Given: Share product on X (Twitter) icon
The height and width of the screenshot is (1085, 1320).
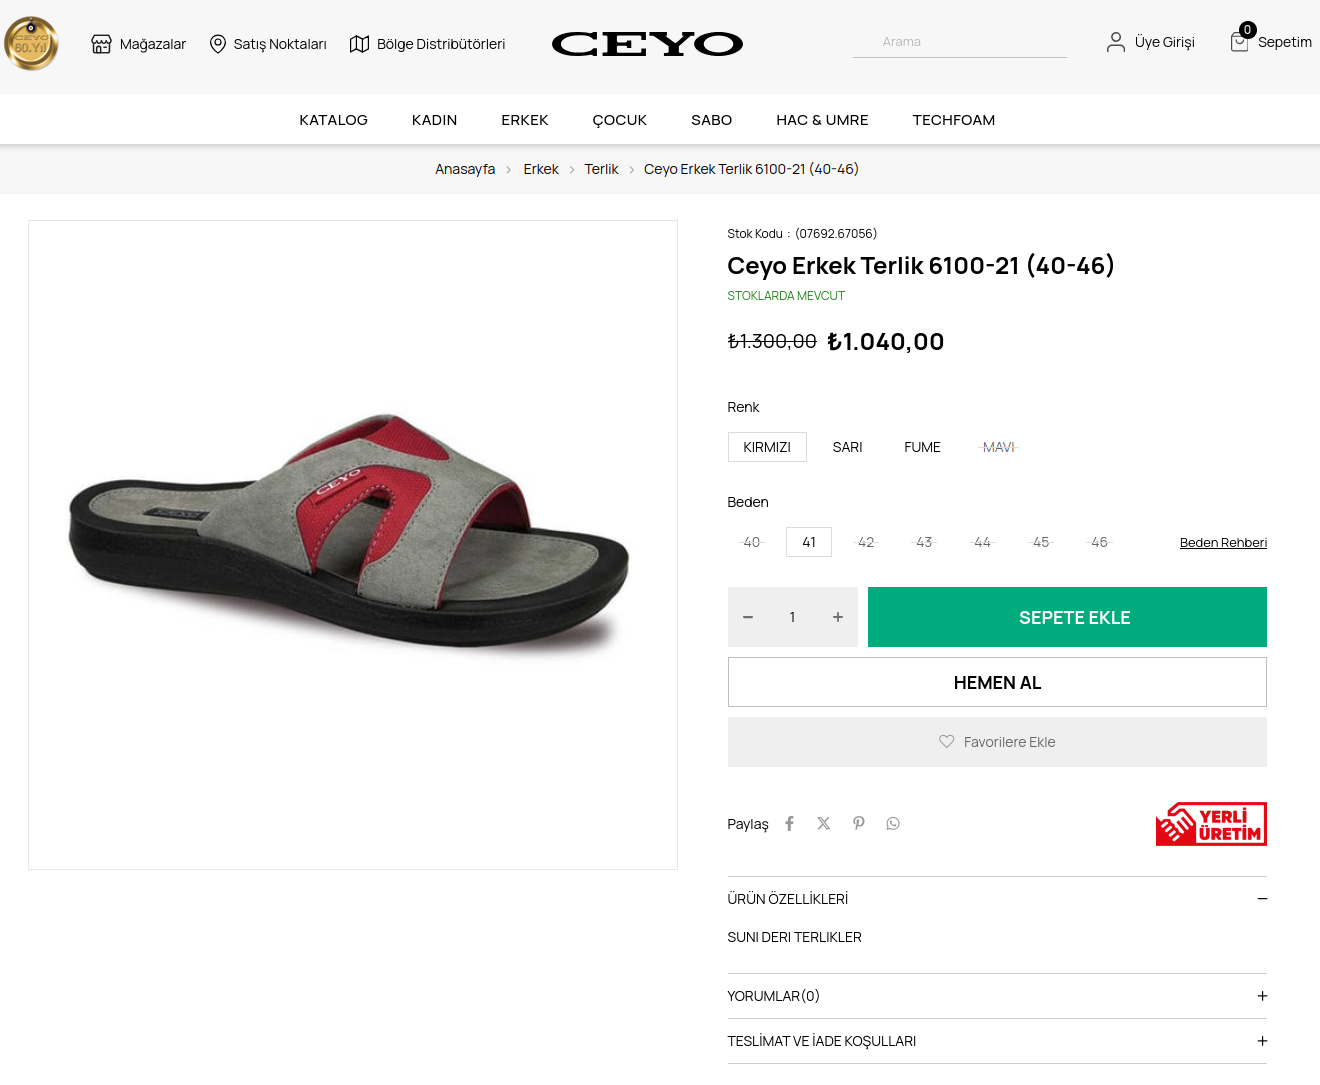Looking at the screenshot, I should [x=823, y=823].
